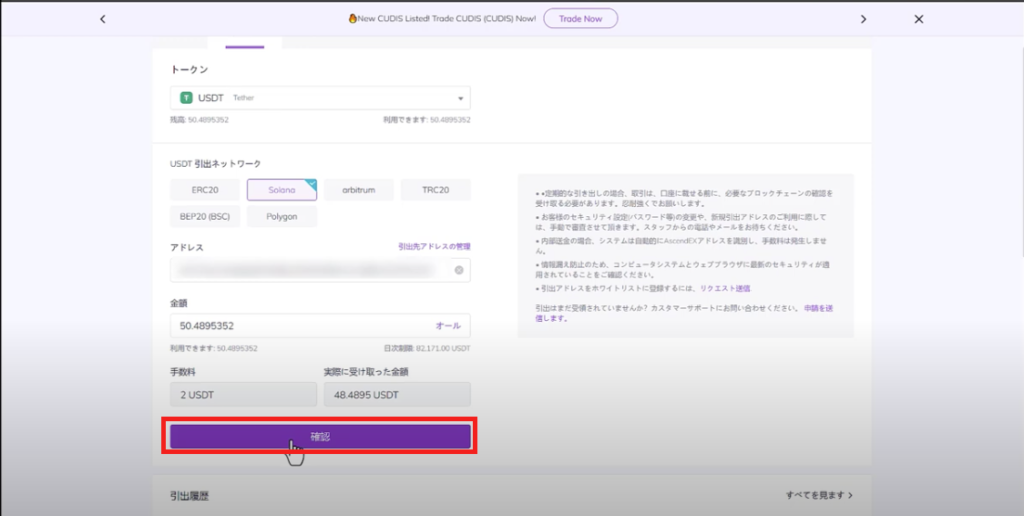Click the New CUDIS Listed announcement text
Image resolution: width=1024 pixels, height=516 pixels.
pos(442,19)
